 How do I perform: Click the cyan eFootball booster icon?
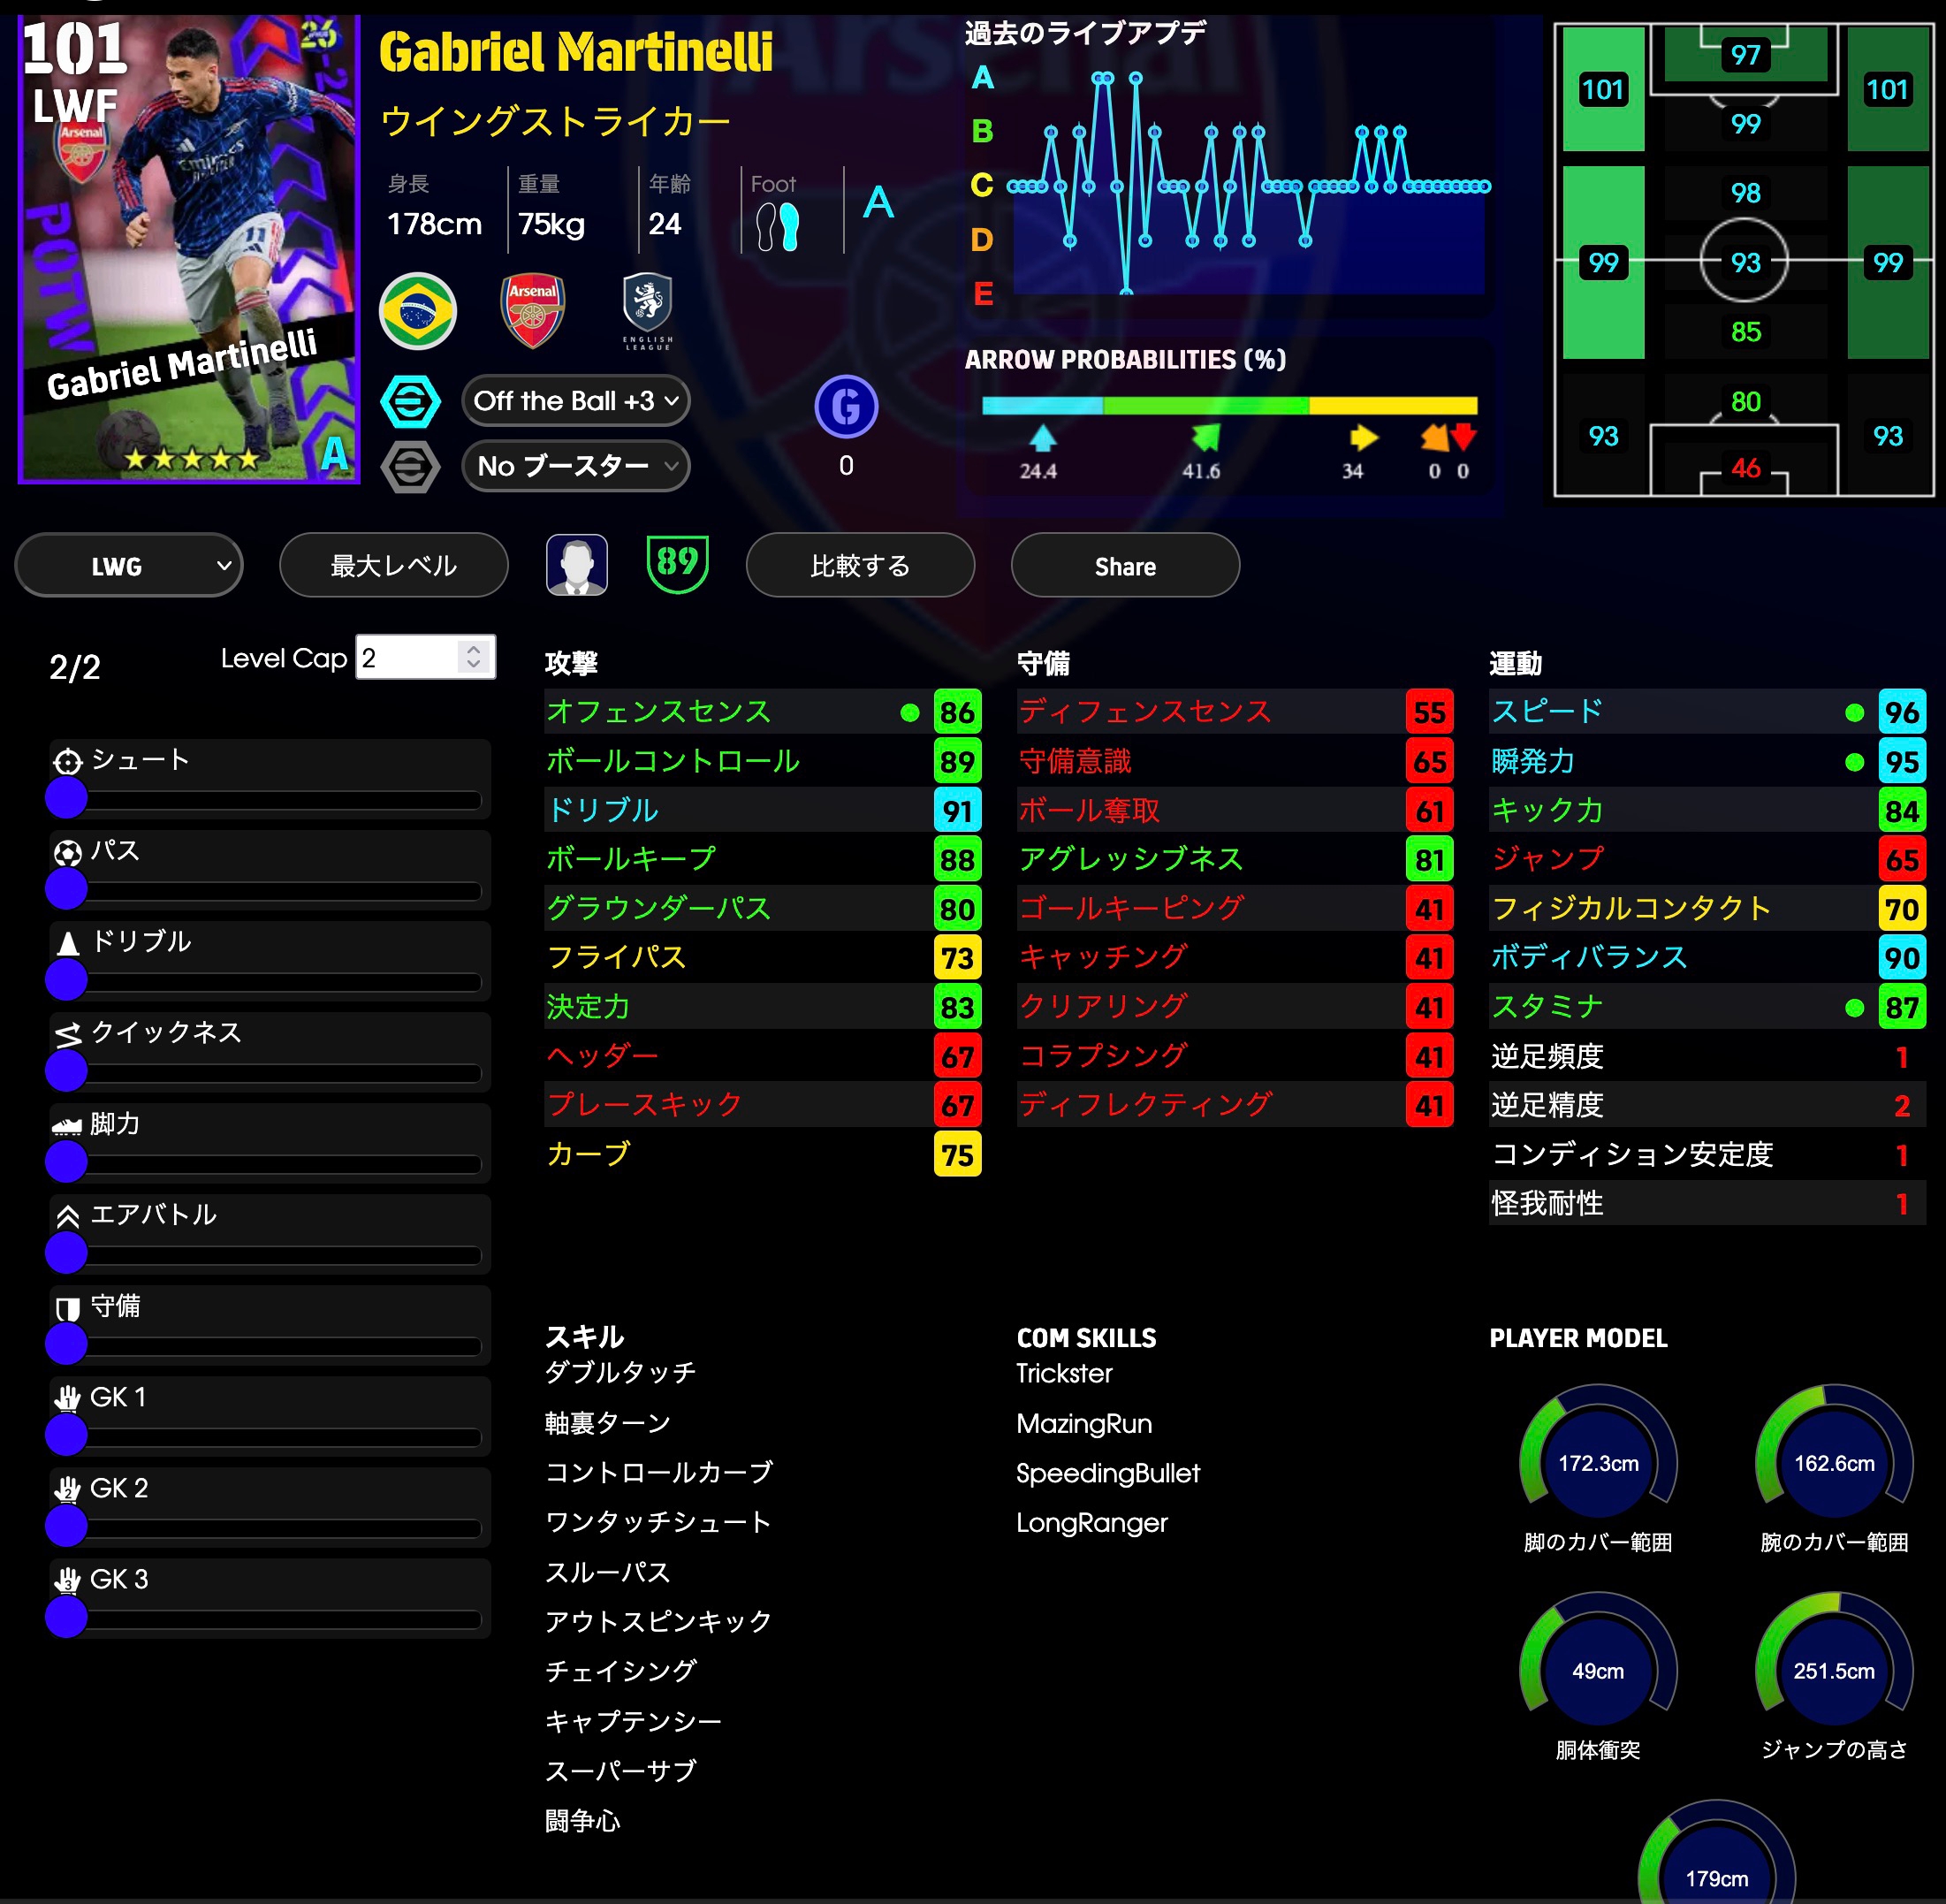(x=410, y=401)
